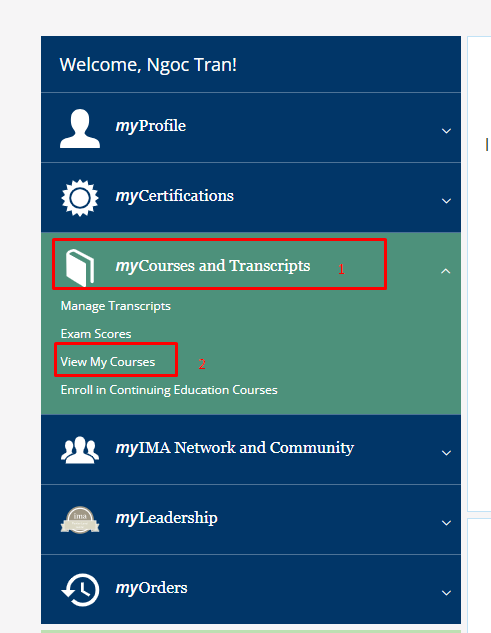This screenshot has width=491, height=633.
Task: Expand the myProfile section chevron
Action: (446, 131)
